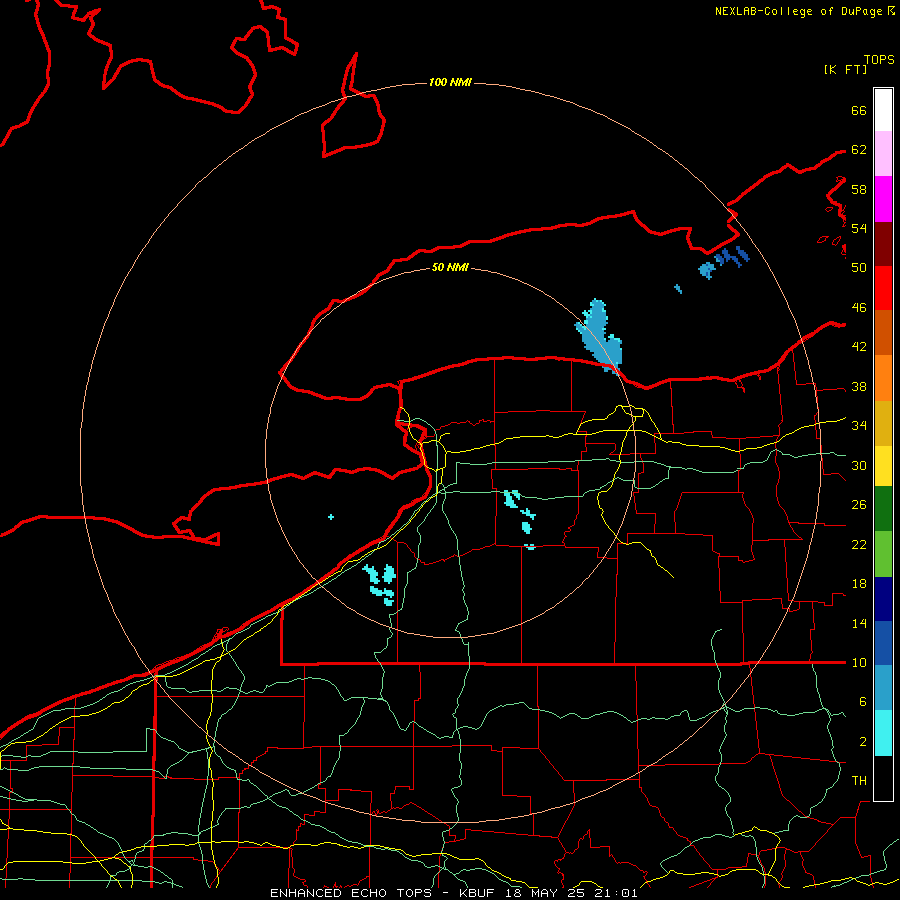Click the [K FT] units label

[845, 69]
